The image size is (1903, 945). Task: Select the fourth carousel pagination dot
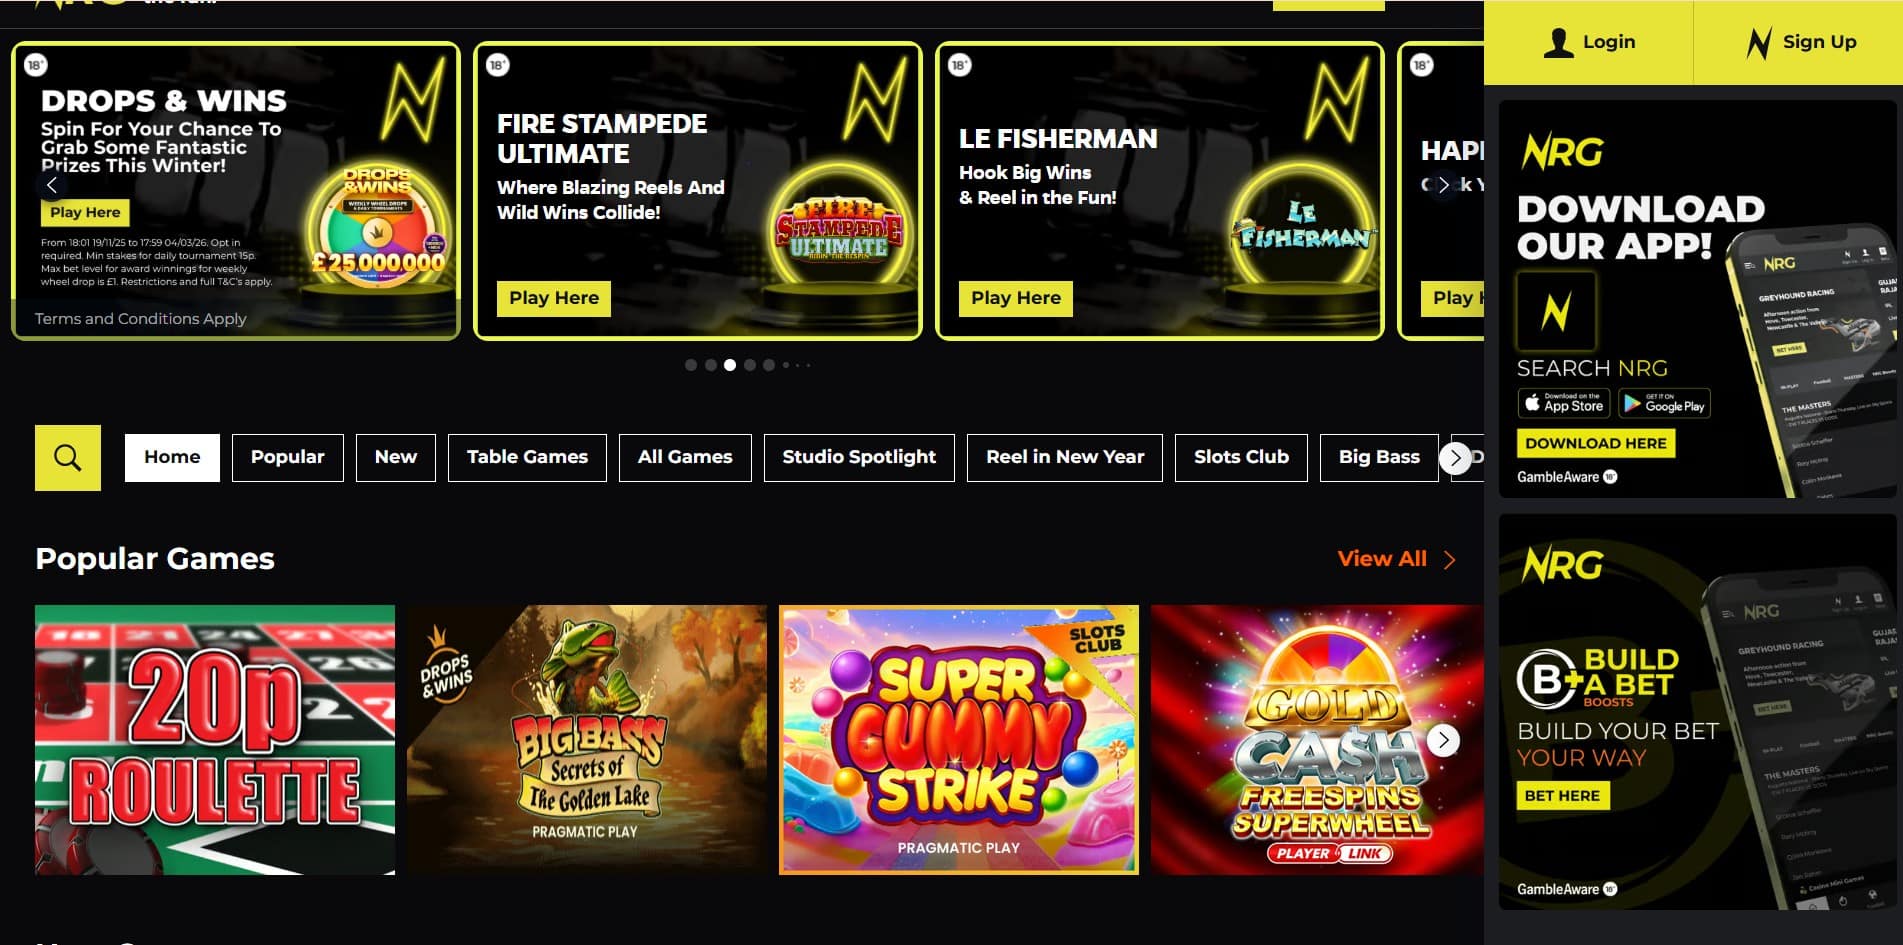coord(750,365)
